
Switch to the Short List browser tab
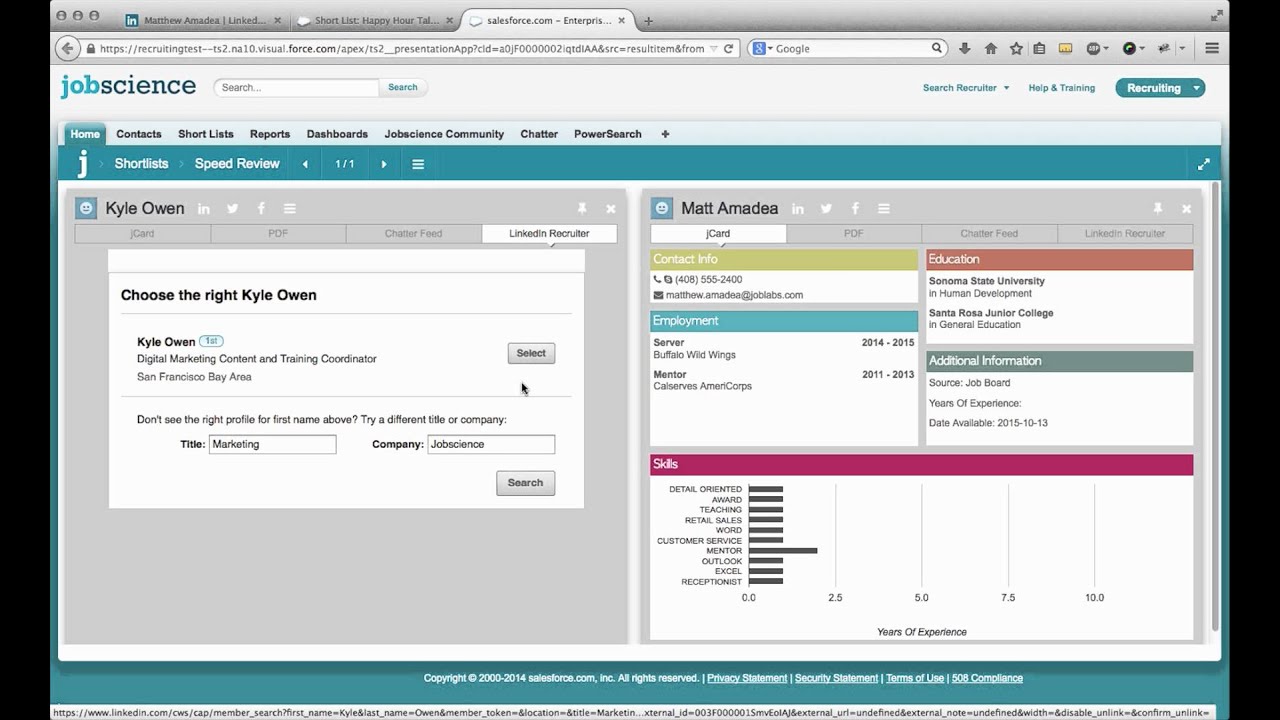pos(374,20)
